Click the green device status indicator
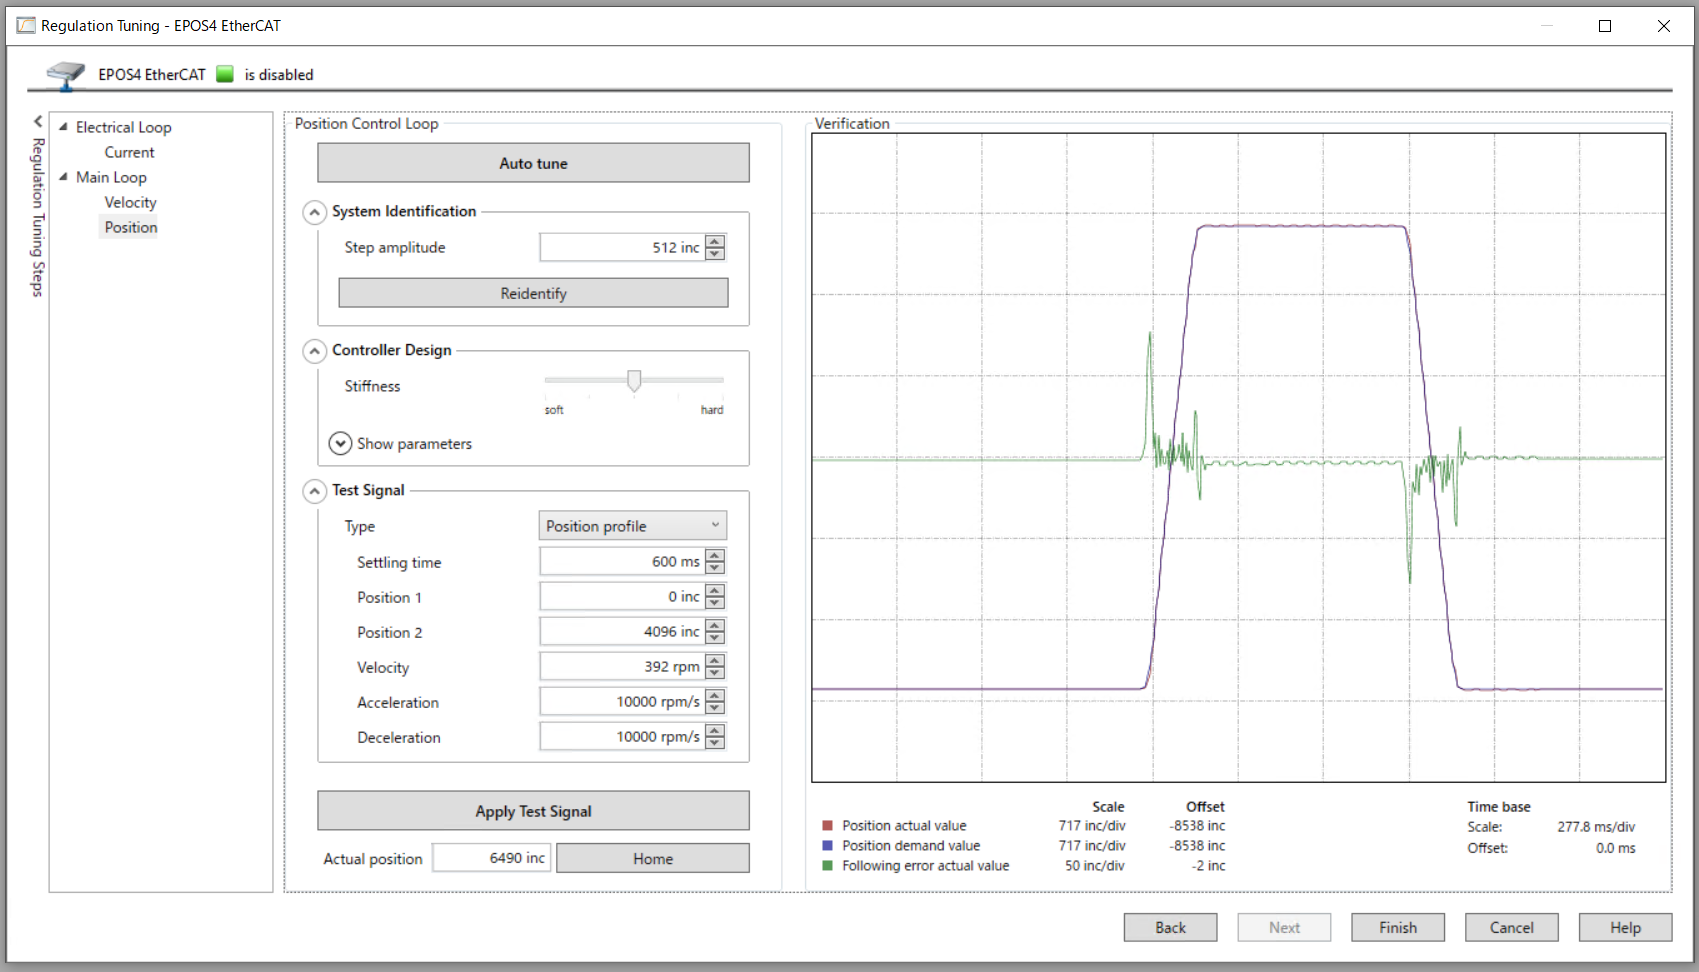This screenshot has height=972, width=1699. (225, 74)
